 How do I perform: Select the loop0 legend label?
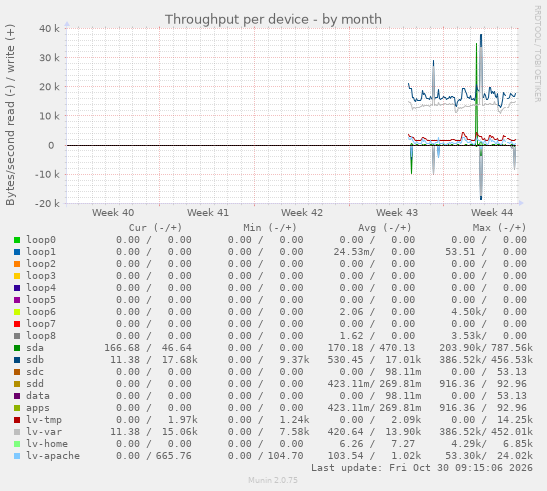click(41, 240)
